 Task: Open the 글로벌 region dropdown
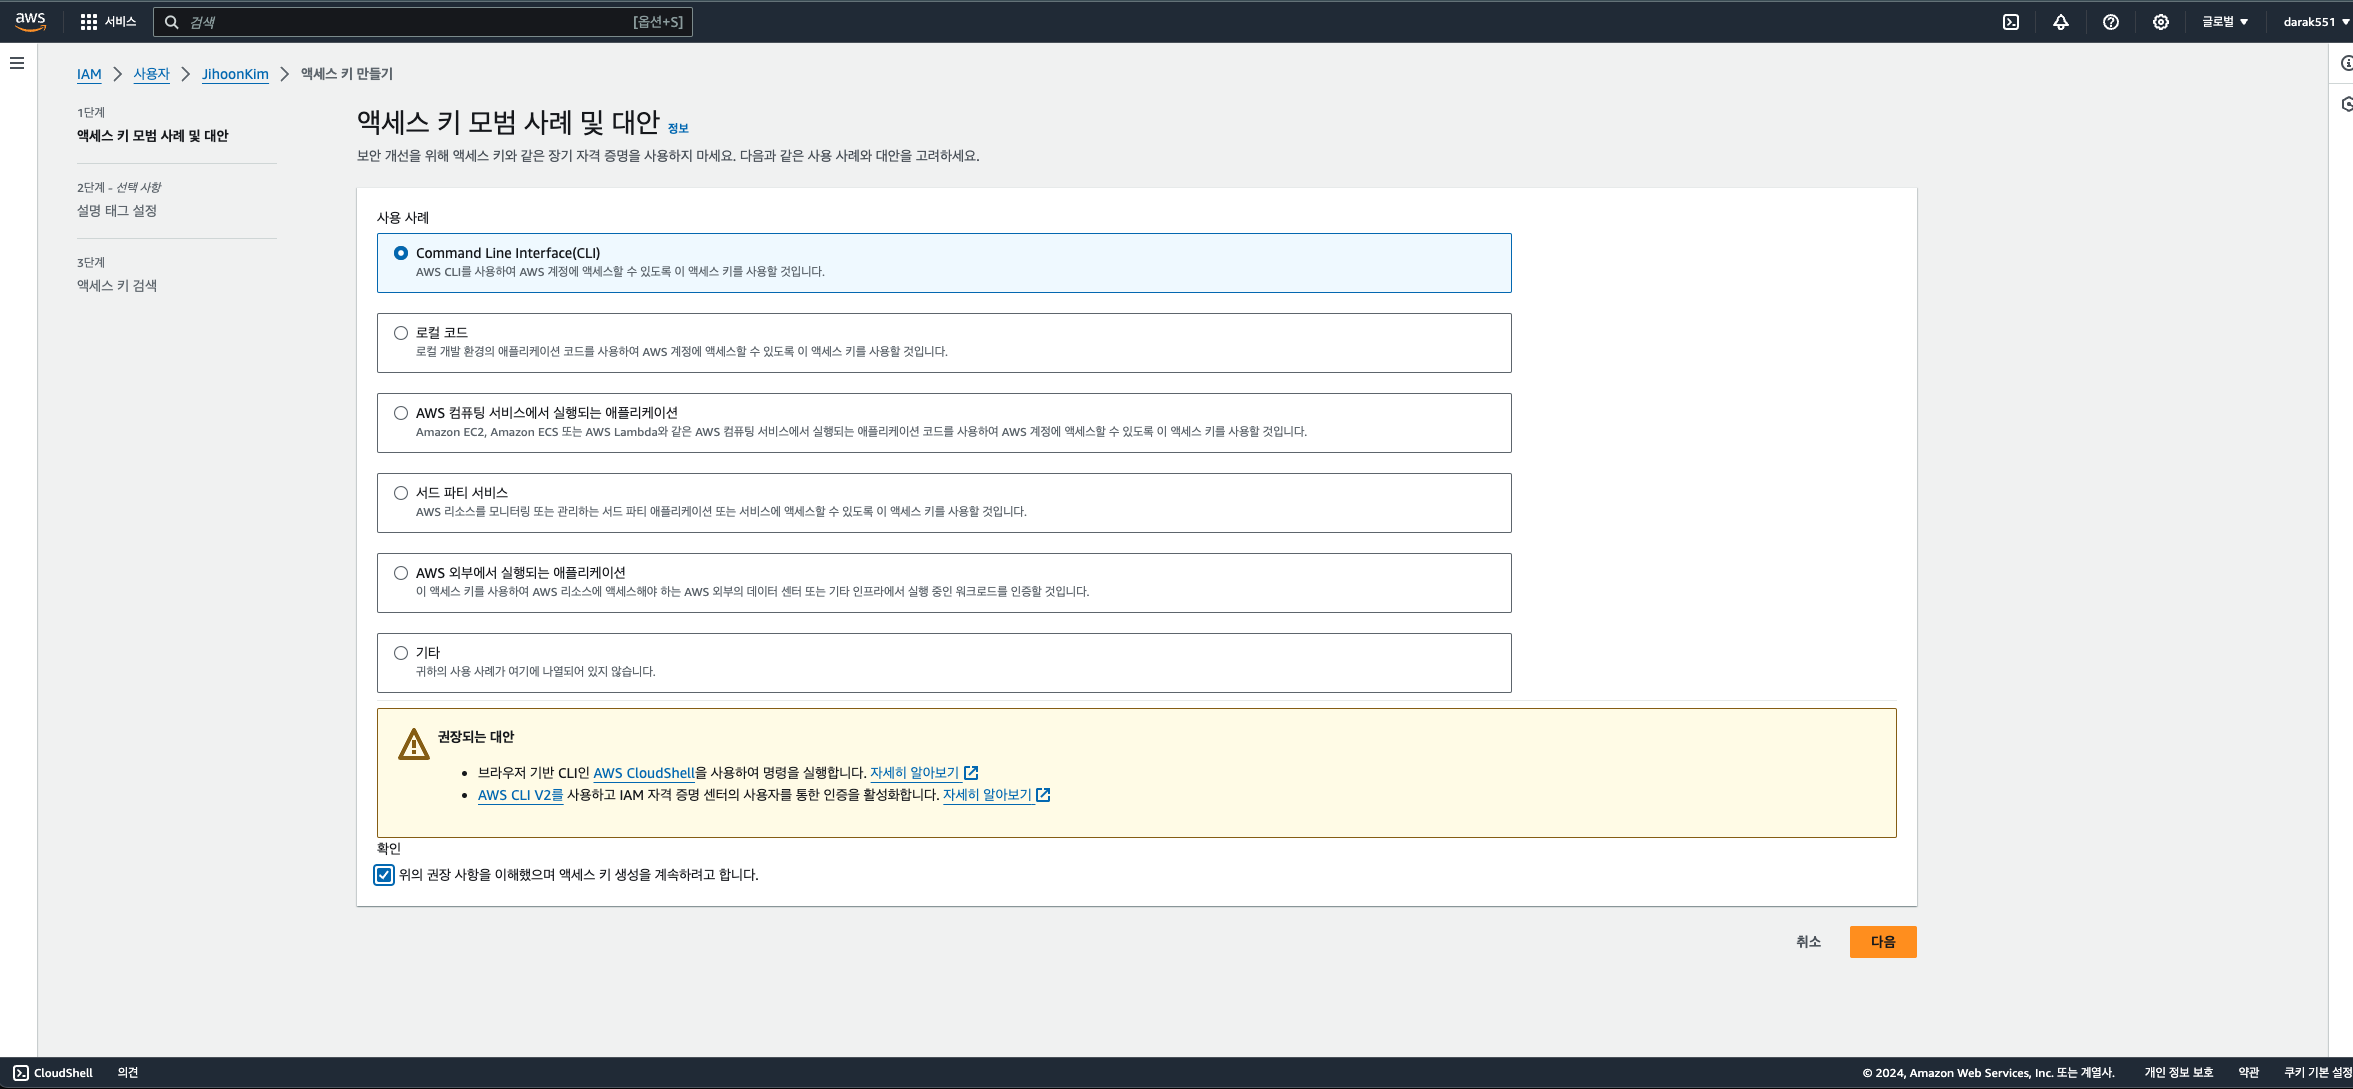click(x=2225, y=22)
